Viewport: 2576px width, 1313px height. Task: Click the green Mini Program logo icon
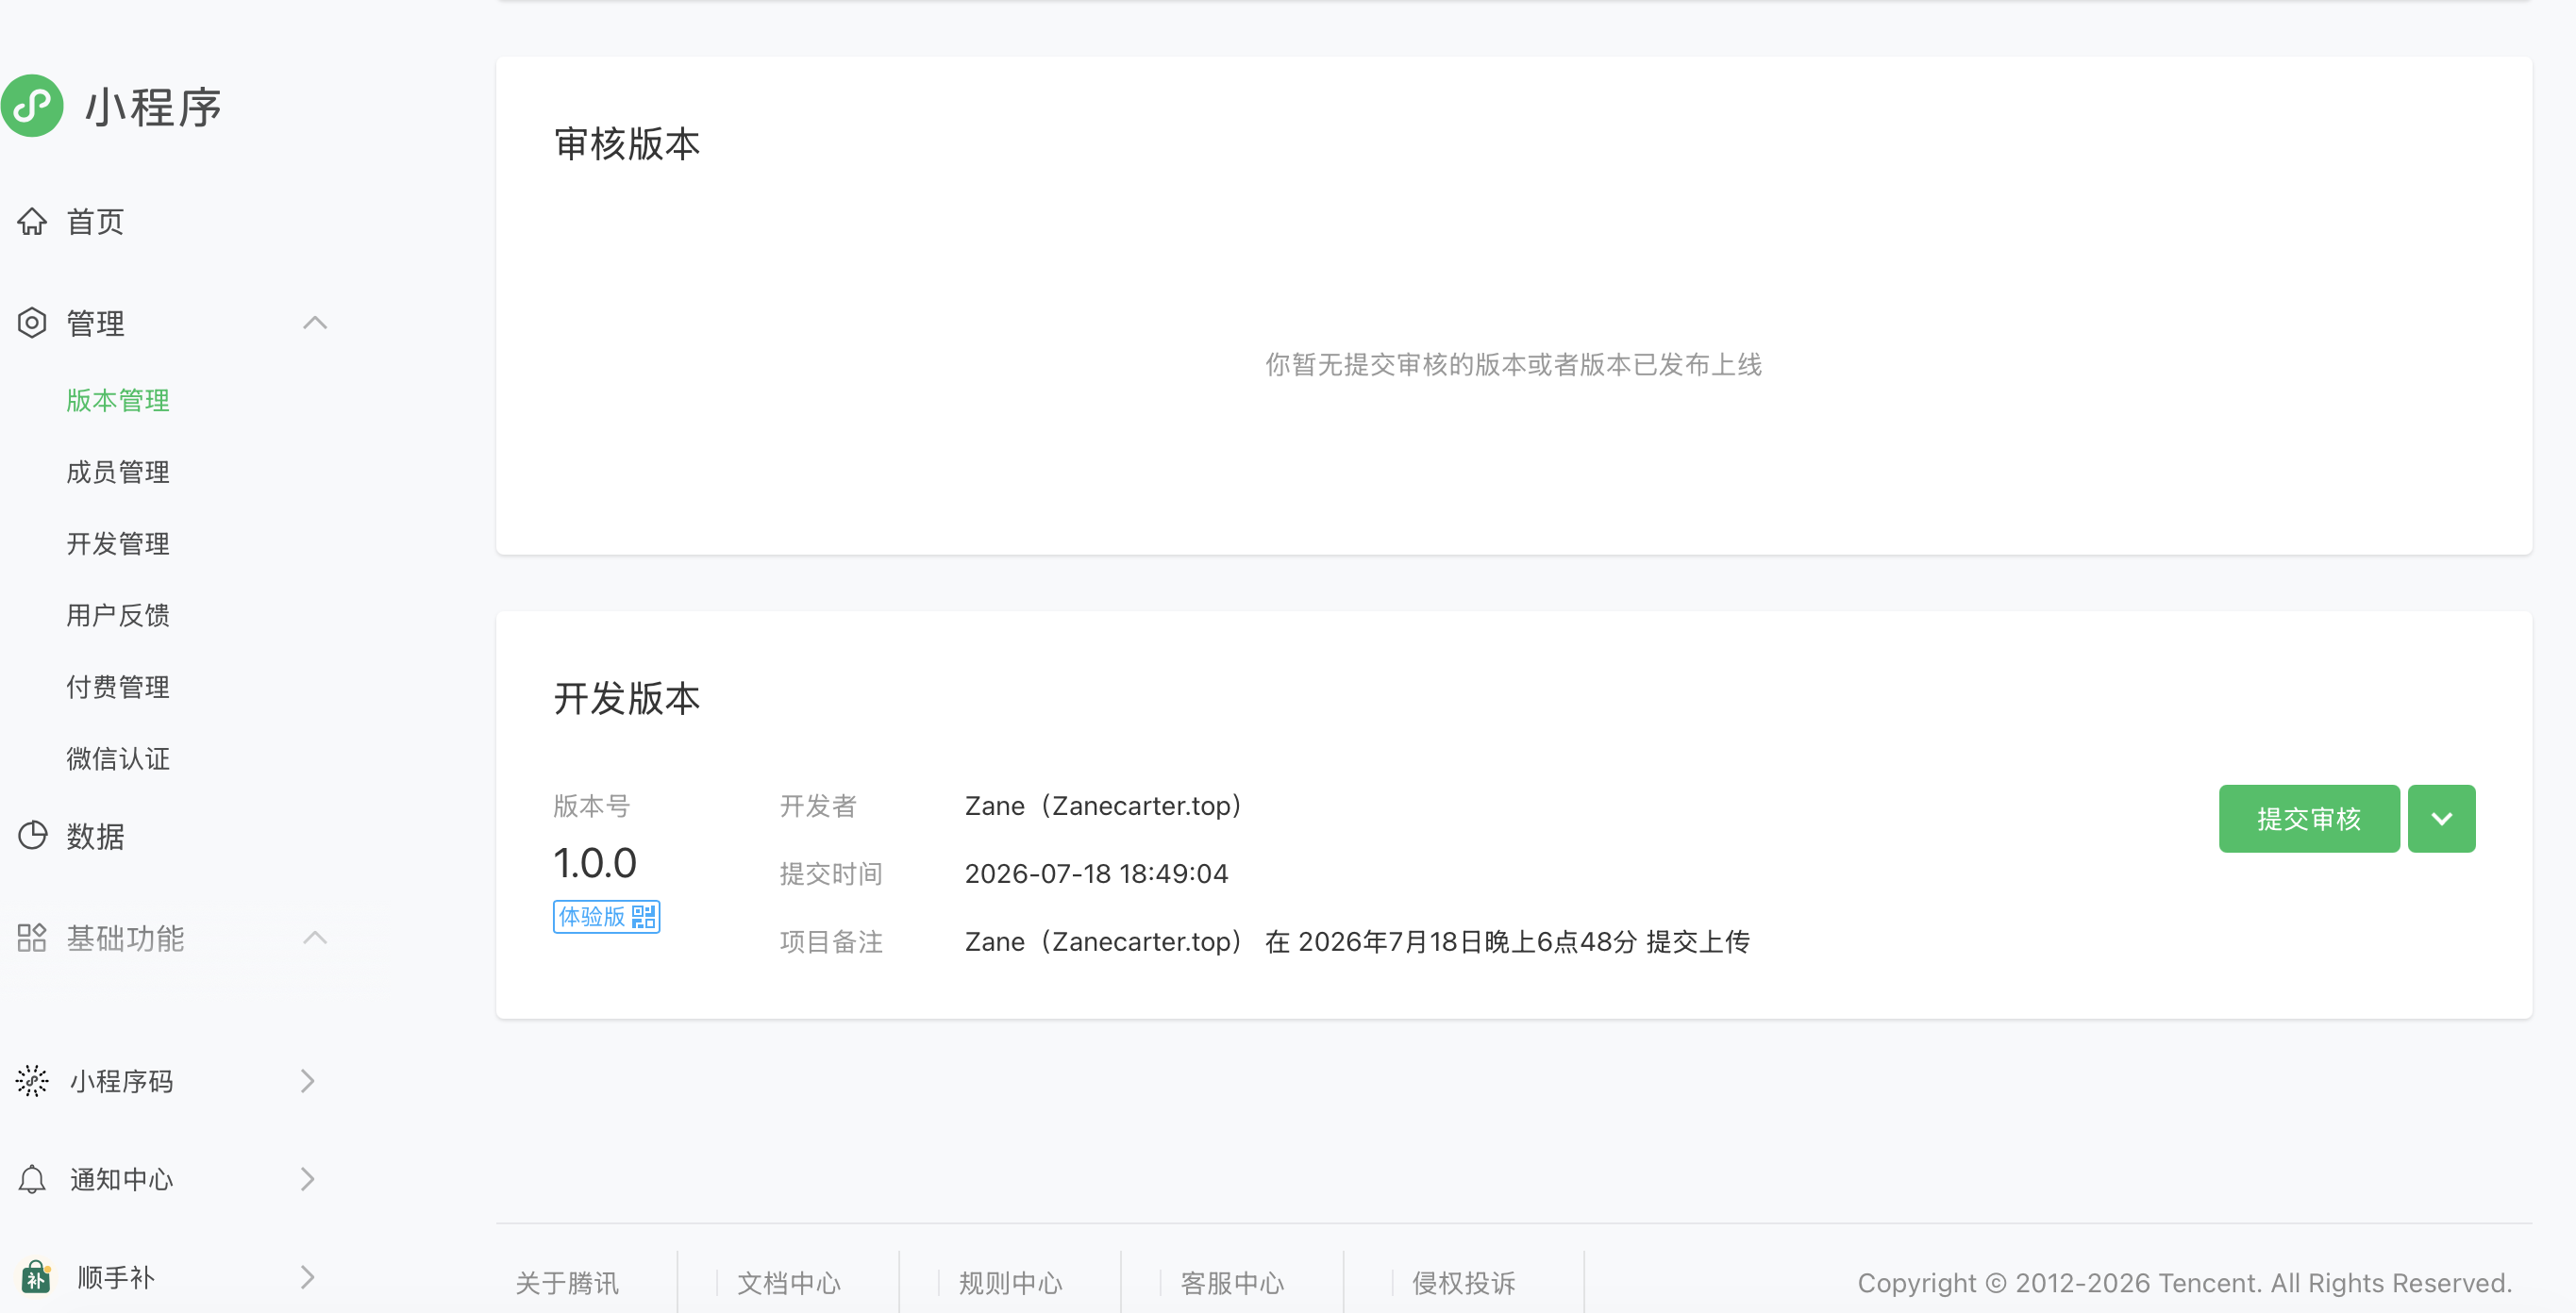(32, 105)
